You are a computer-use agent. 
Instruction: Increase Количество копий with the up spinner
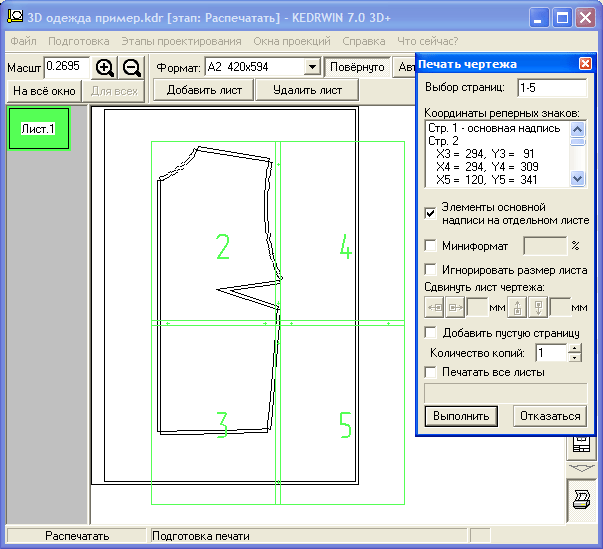575,348
